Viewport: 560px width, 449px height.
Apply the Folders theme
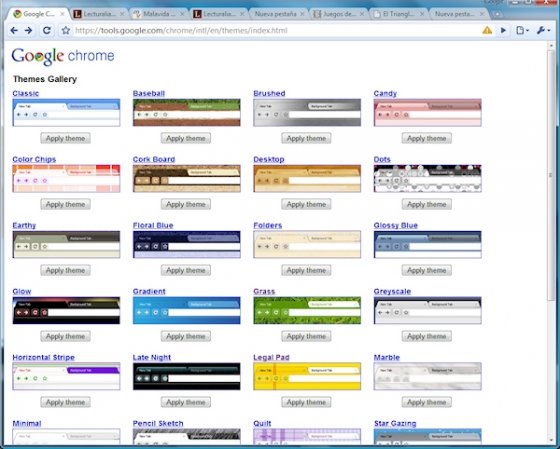[306, 270]
